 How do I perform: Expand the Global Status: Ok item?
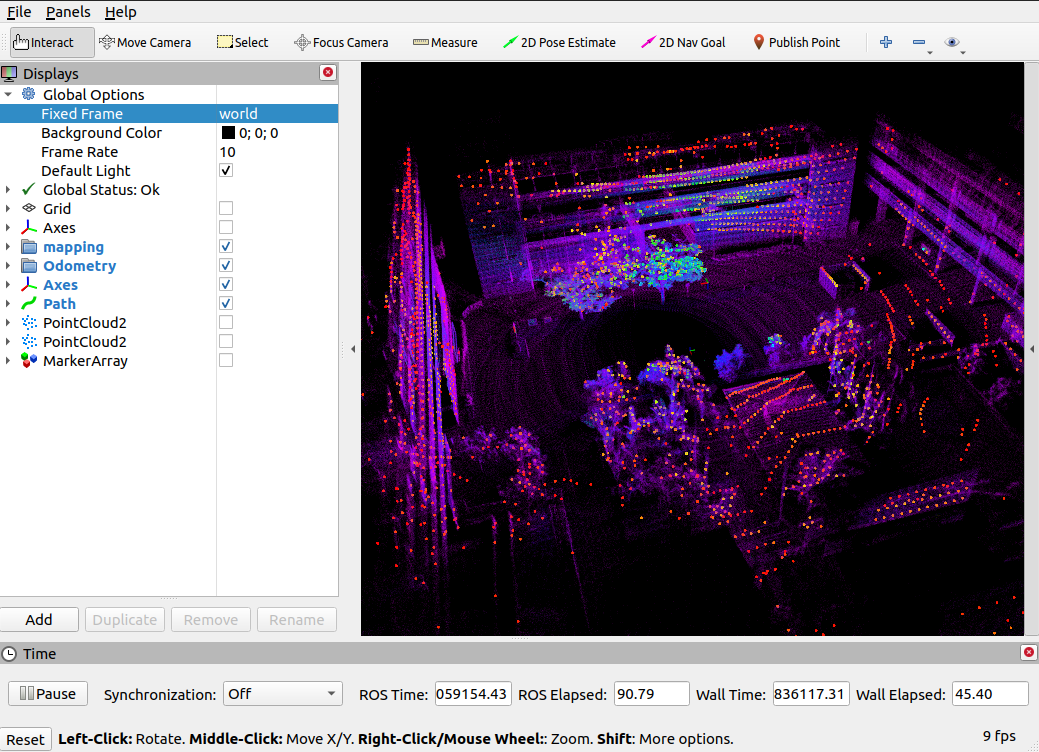pos(8,189)
